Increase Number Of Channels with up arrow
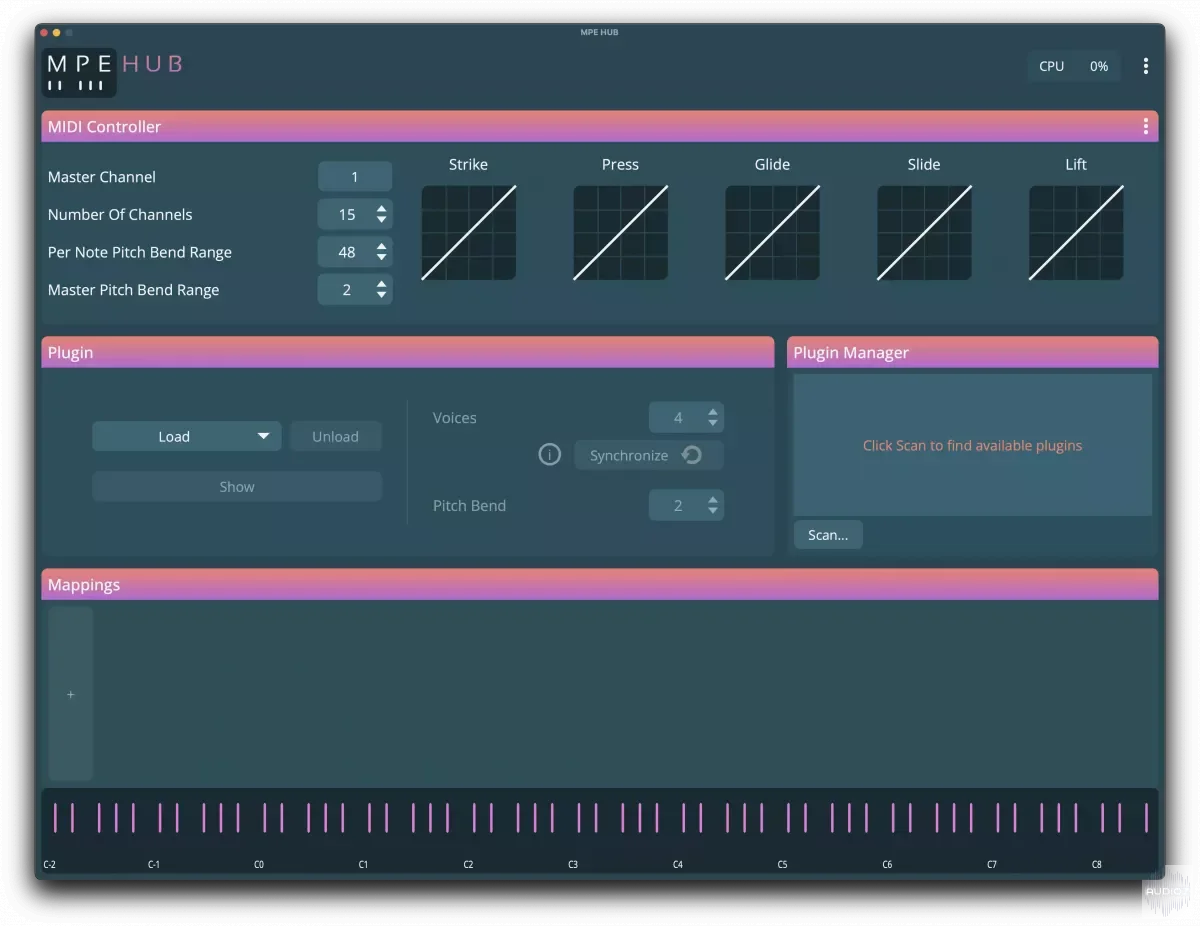Screen dimensions: 1200x926 pos(381,209)
